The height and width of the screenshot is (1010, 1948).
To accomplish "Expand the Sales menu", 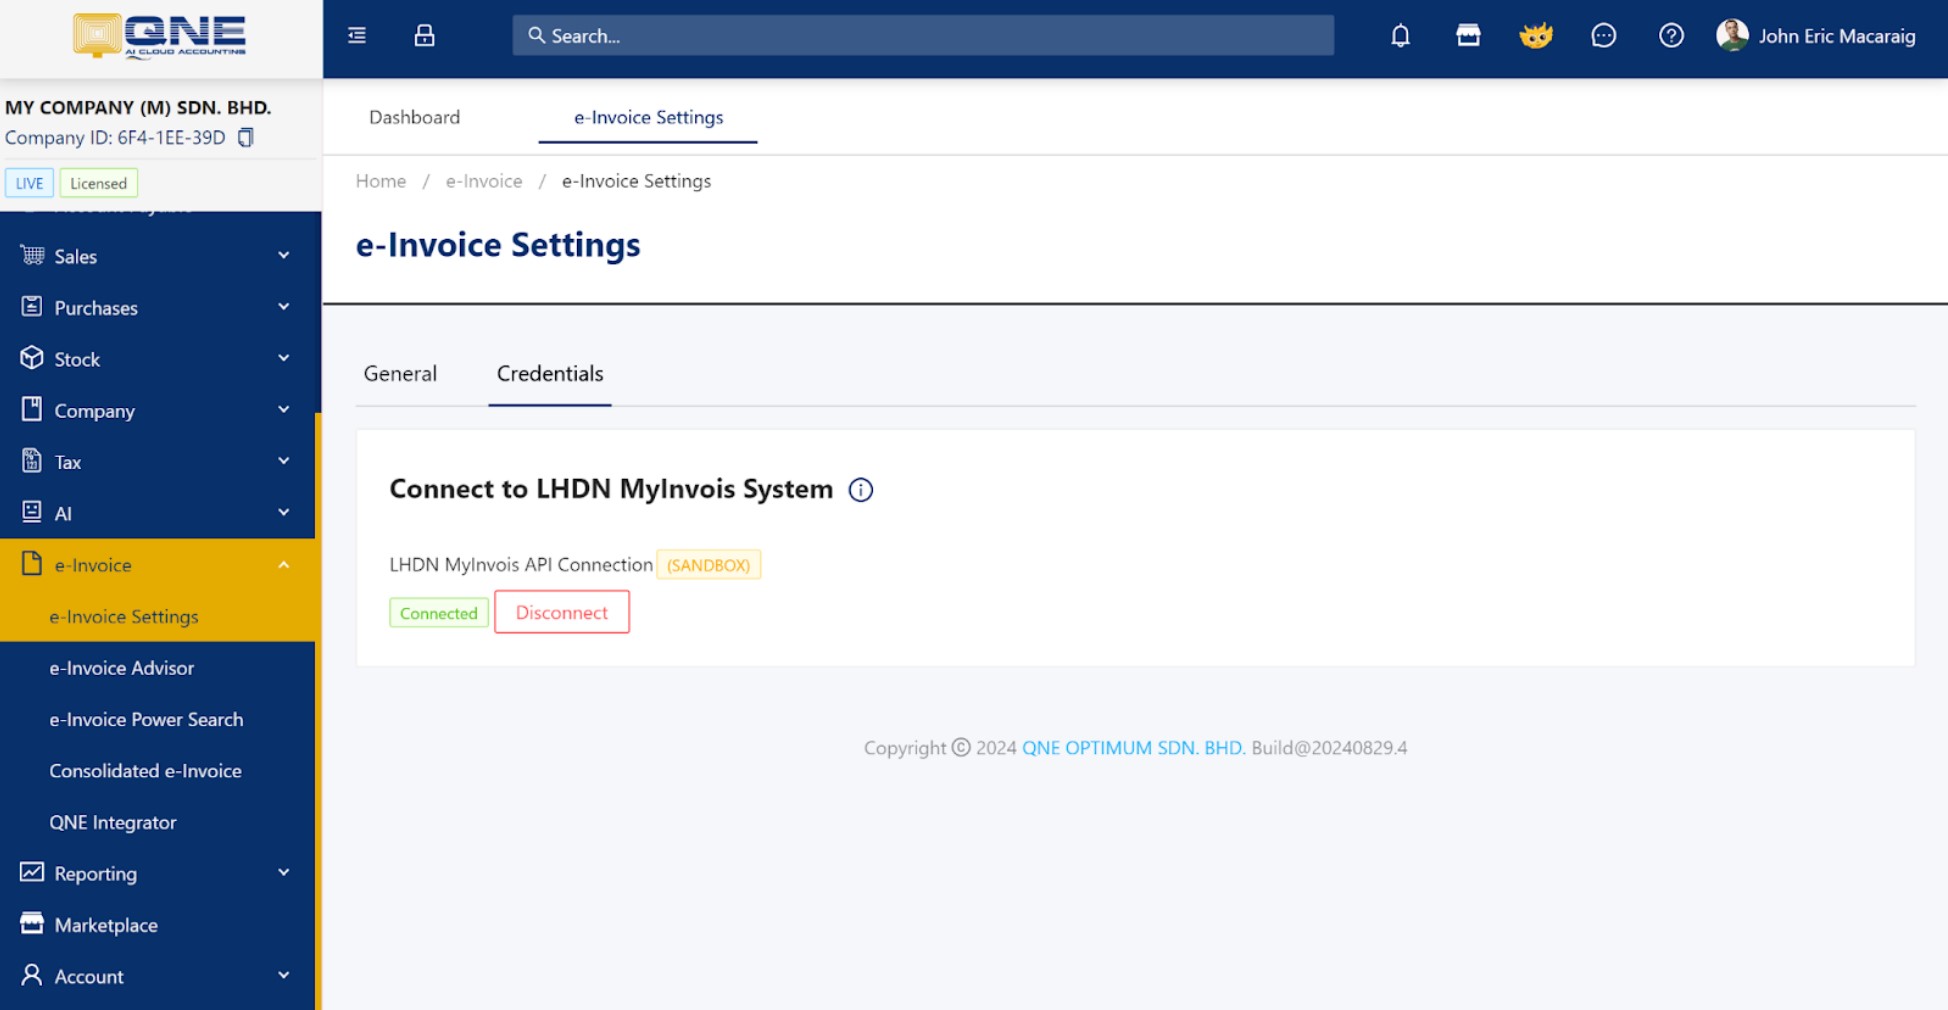I will click(x=157, y=256).
